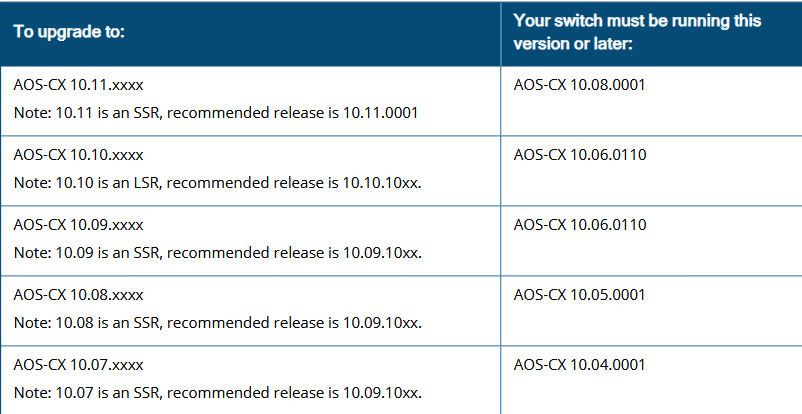This screenshot has height=414, width=802.
Task: Select AOS-CX 10.06.0110 in the 10.09 row
Action: tap(580, 225)
